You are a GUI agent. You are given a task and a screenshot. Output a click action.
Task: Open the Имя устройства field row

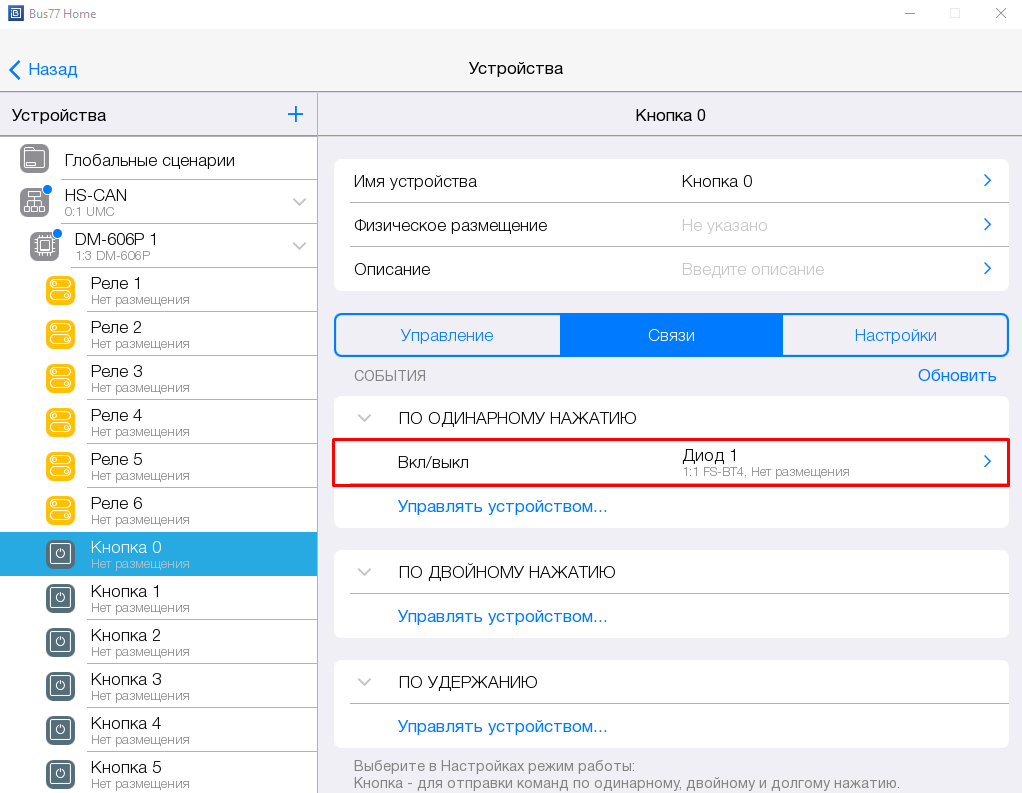click(x=671, y=181)
